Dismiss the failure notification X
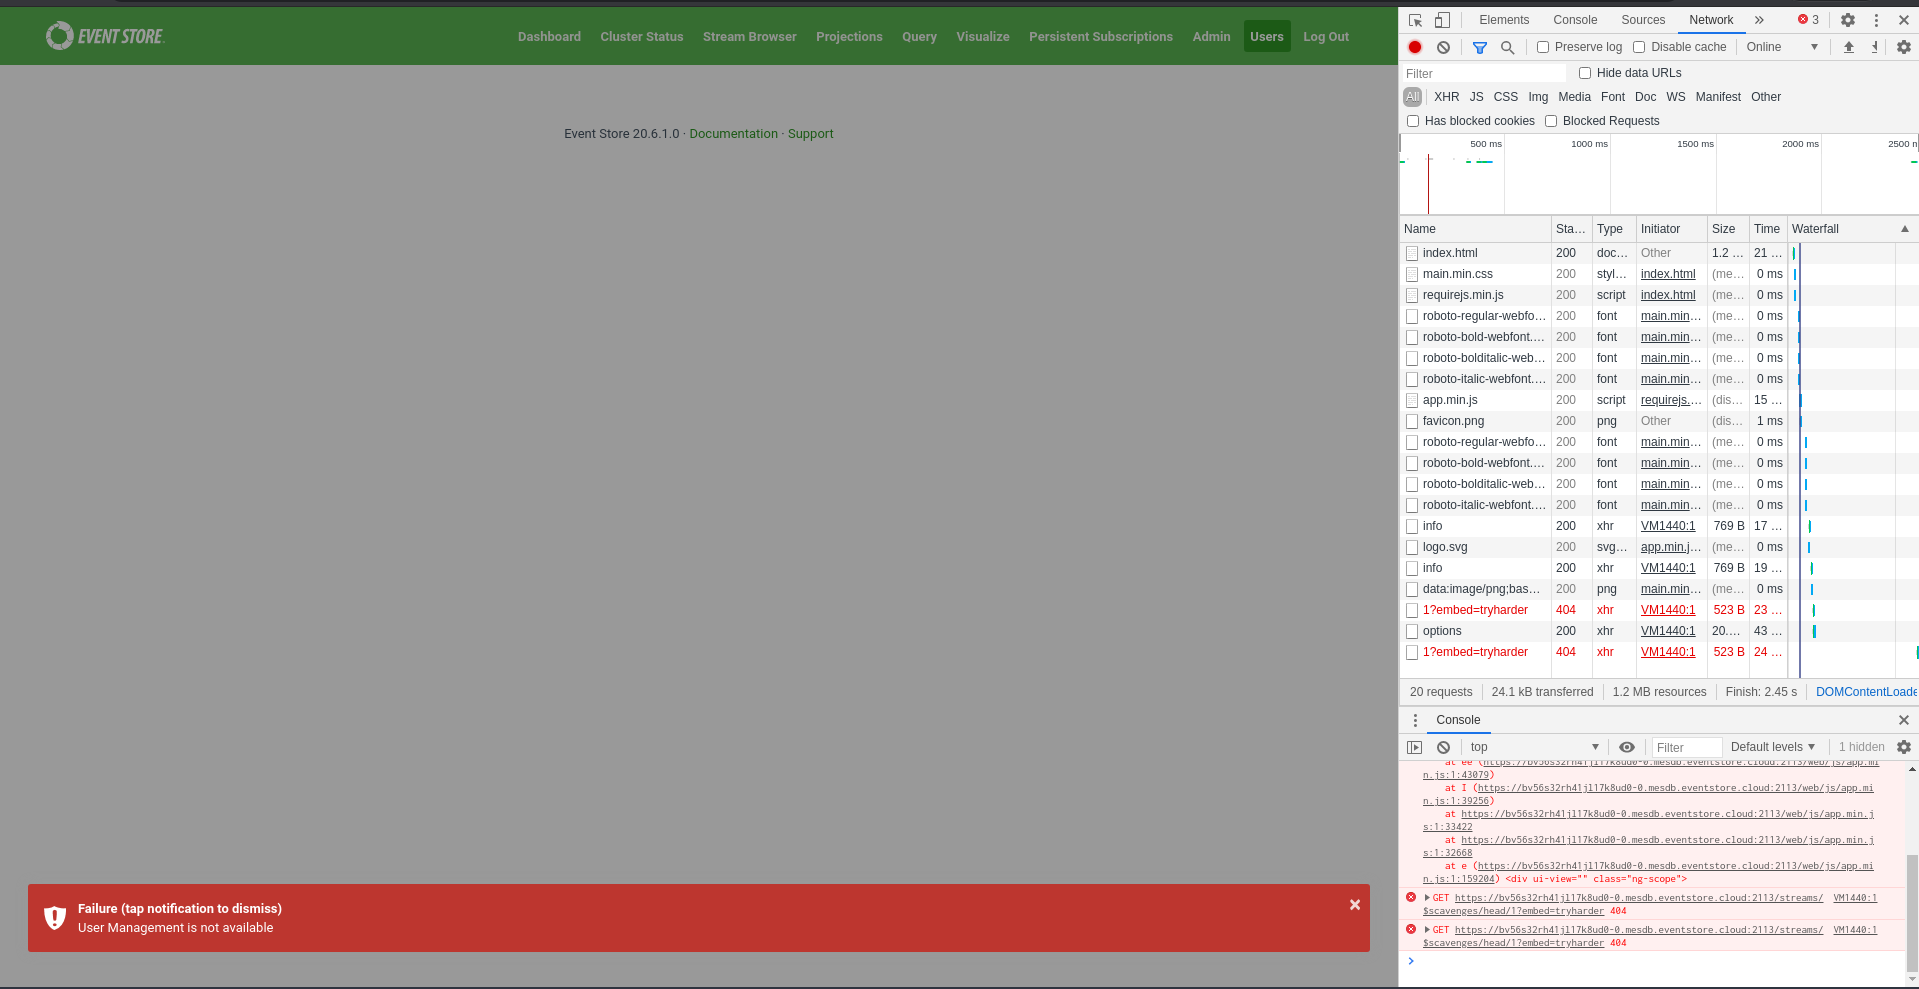Screen dimensions: 1919x989 click(x=1355, y=905)
